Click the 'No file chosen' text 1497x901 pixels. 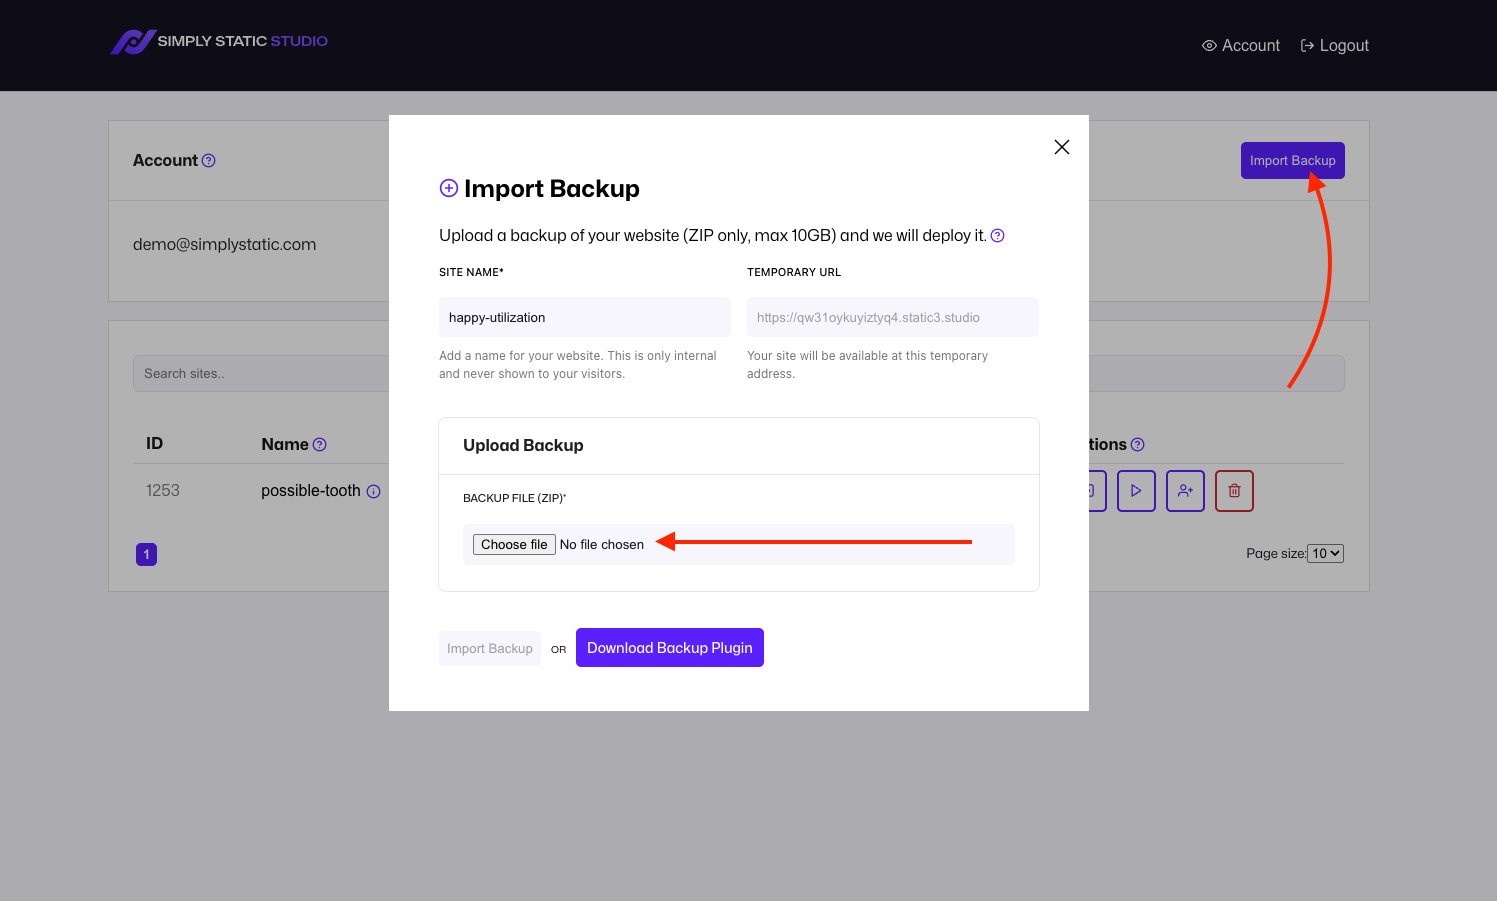(602, 545)
